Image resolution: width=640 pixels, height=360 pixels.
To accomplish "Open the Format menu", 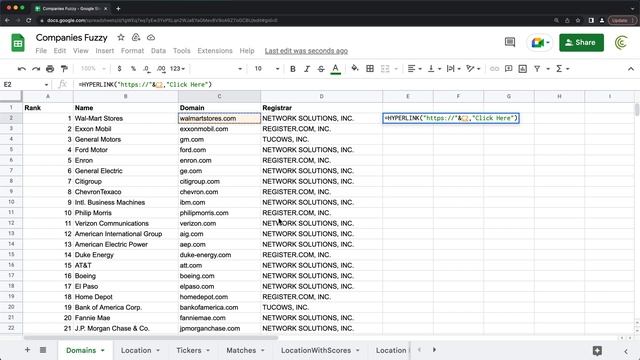I will 132,51.
